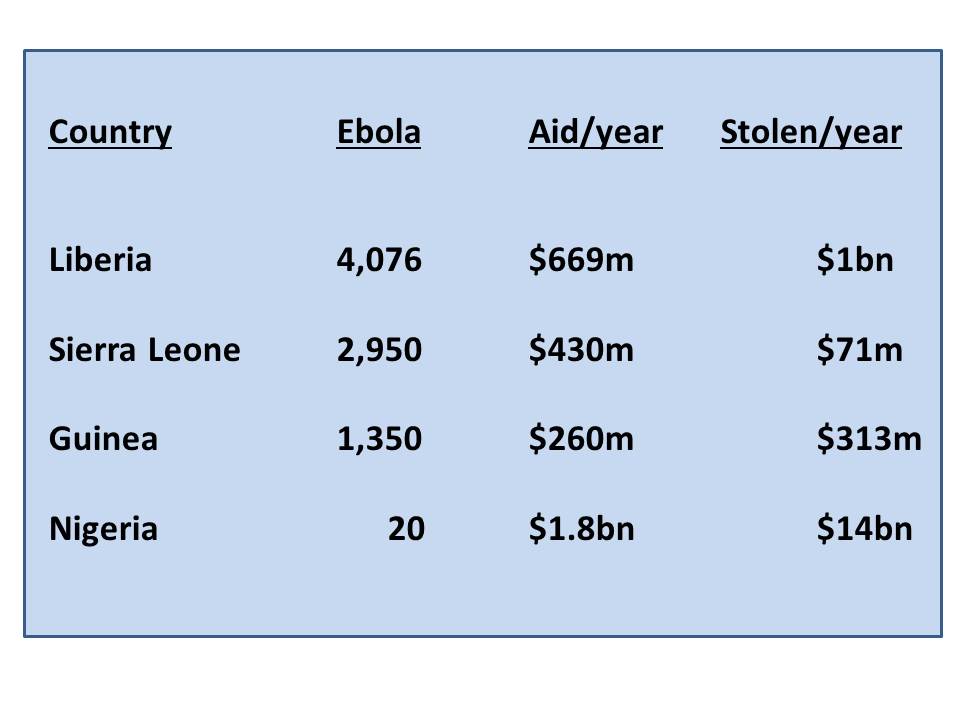This screenshot has width=960, height=720.
Task: Click the $1.8bn aid value
Action: click(x=582, y=528)
